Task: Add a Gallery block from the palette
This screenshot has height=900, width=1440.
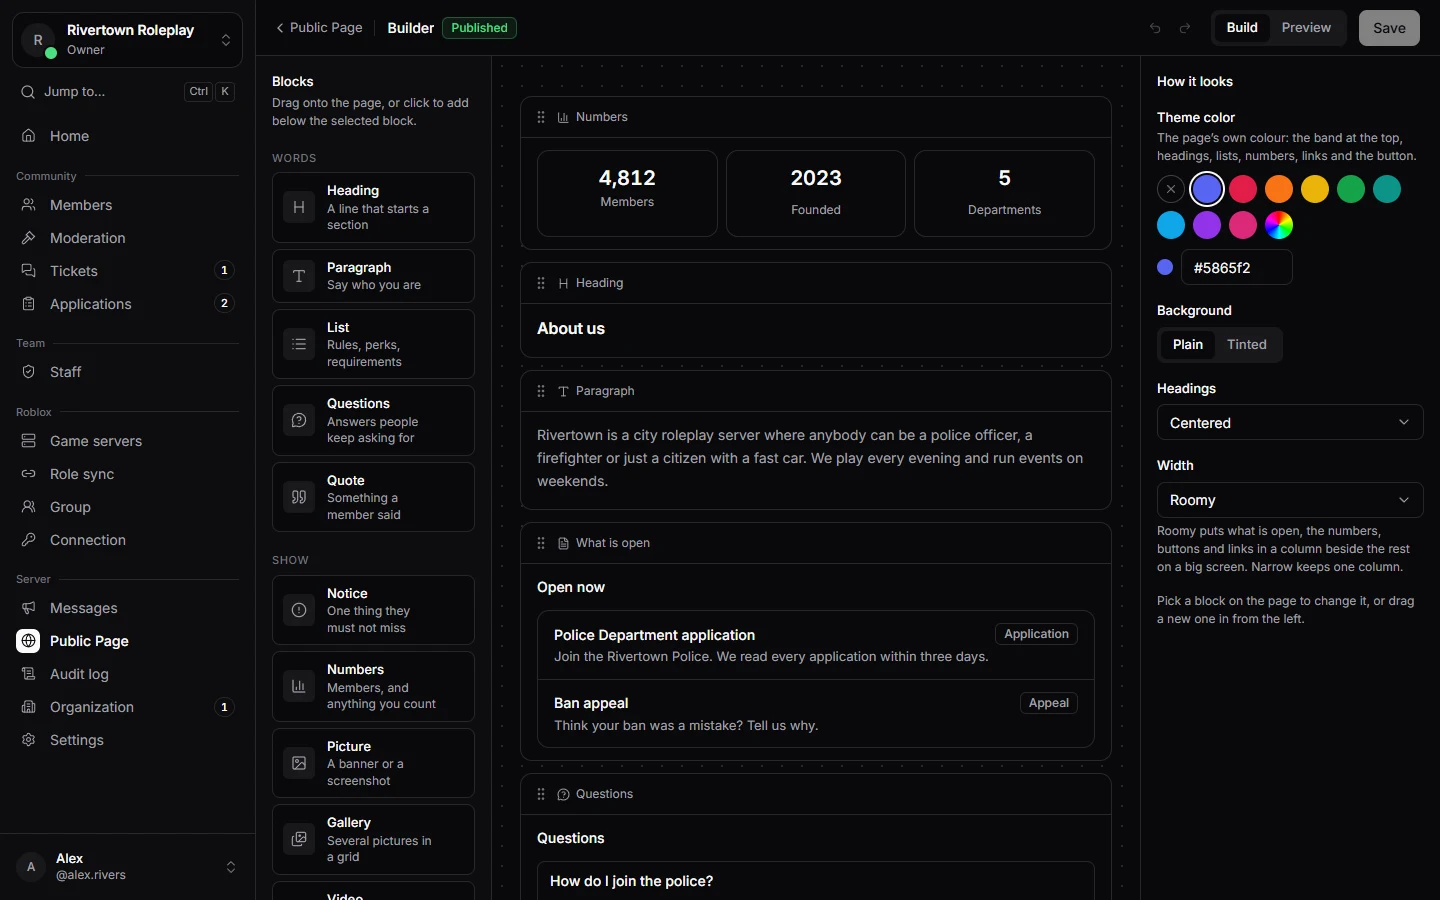Action: point(373,839)
